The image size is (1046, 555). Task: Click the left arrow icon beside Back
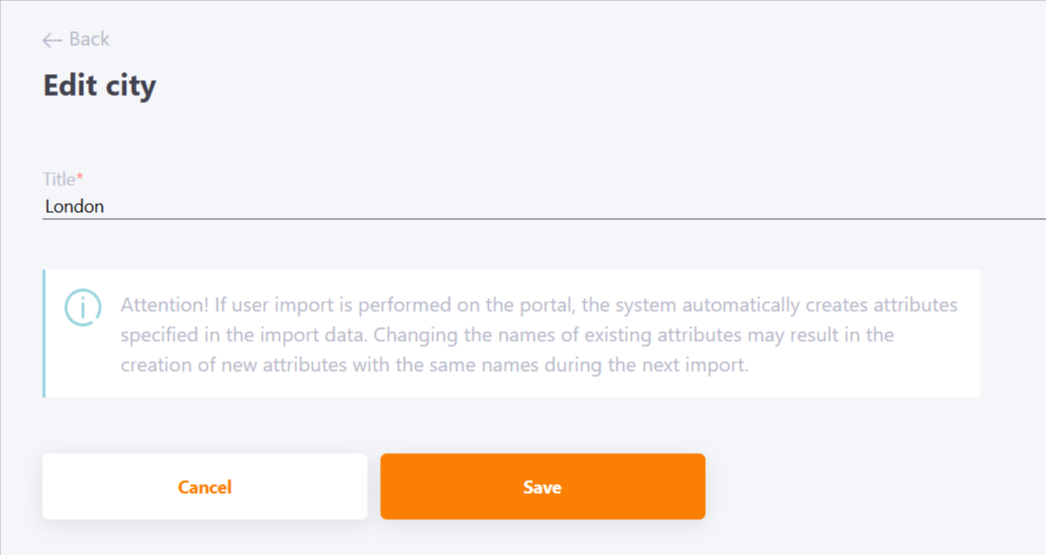[52, 41]
